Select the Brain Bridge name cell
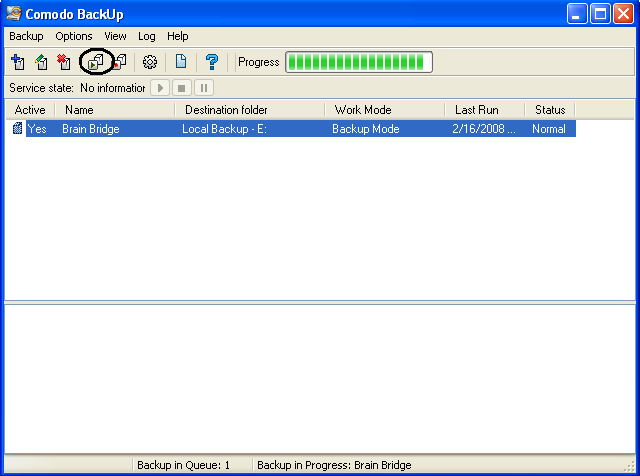640x476 pixels. (x=91, y=129)
